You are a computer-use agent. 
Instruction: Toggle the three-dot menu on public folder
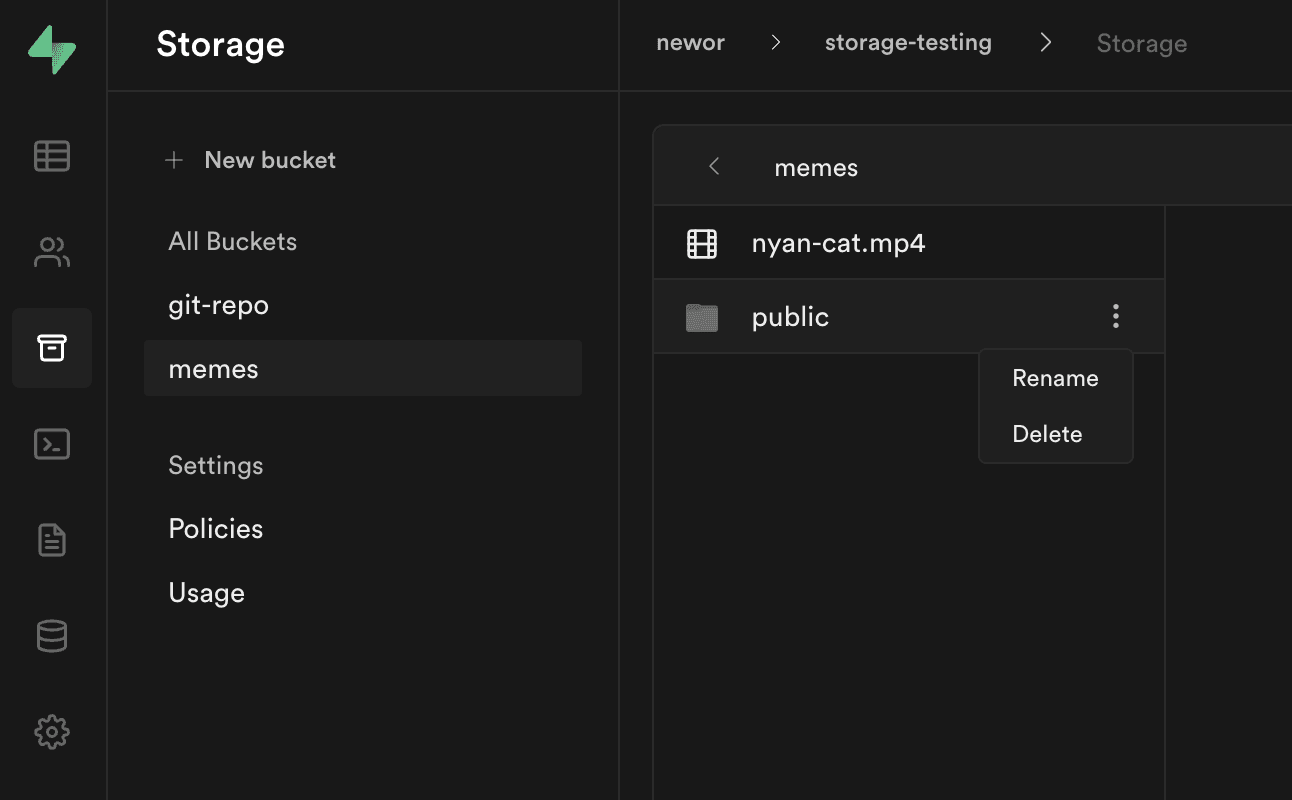tap(1116, 317)
